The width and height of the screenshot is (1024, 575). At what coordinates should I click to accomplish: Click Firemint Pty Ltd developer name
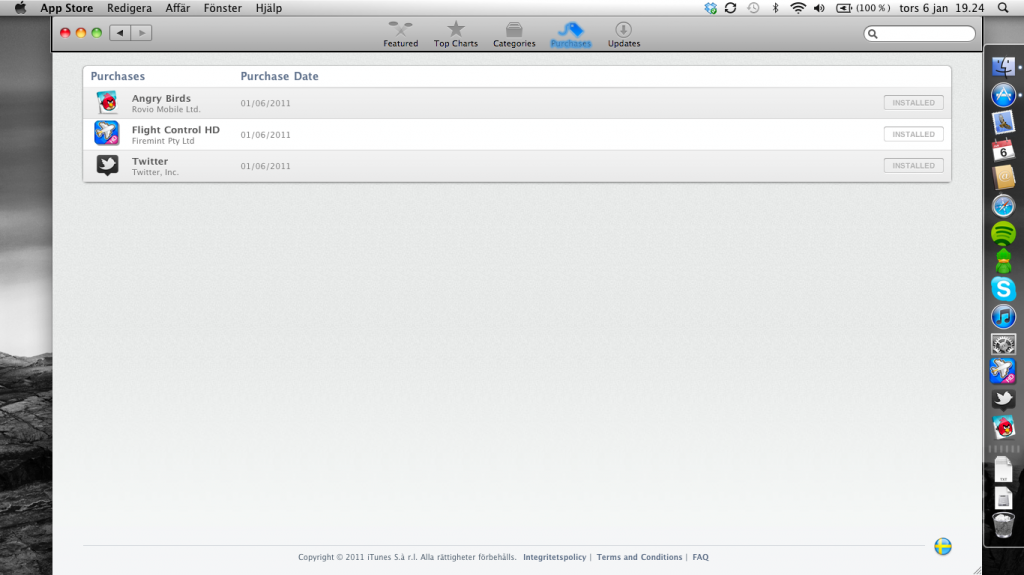point(163,141)
